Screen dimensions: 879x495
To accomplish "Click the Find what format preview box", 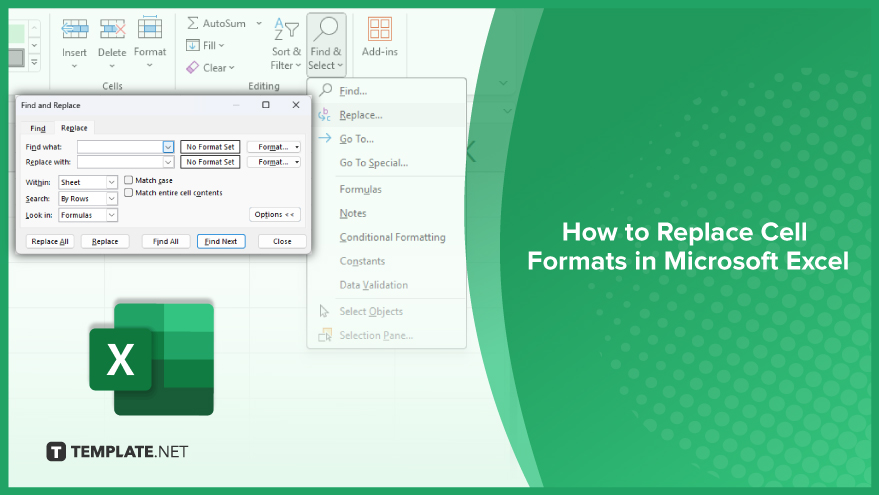I will click(210, 147).
